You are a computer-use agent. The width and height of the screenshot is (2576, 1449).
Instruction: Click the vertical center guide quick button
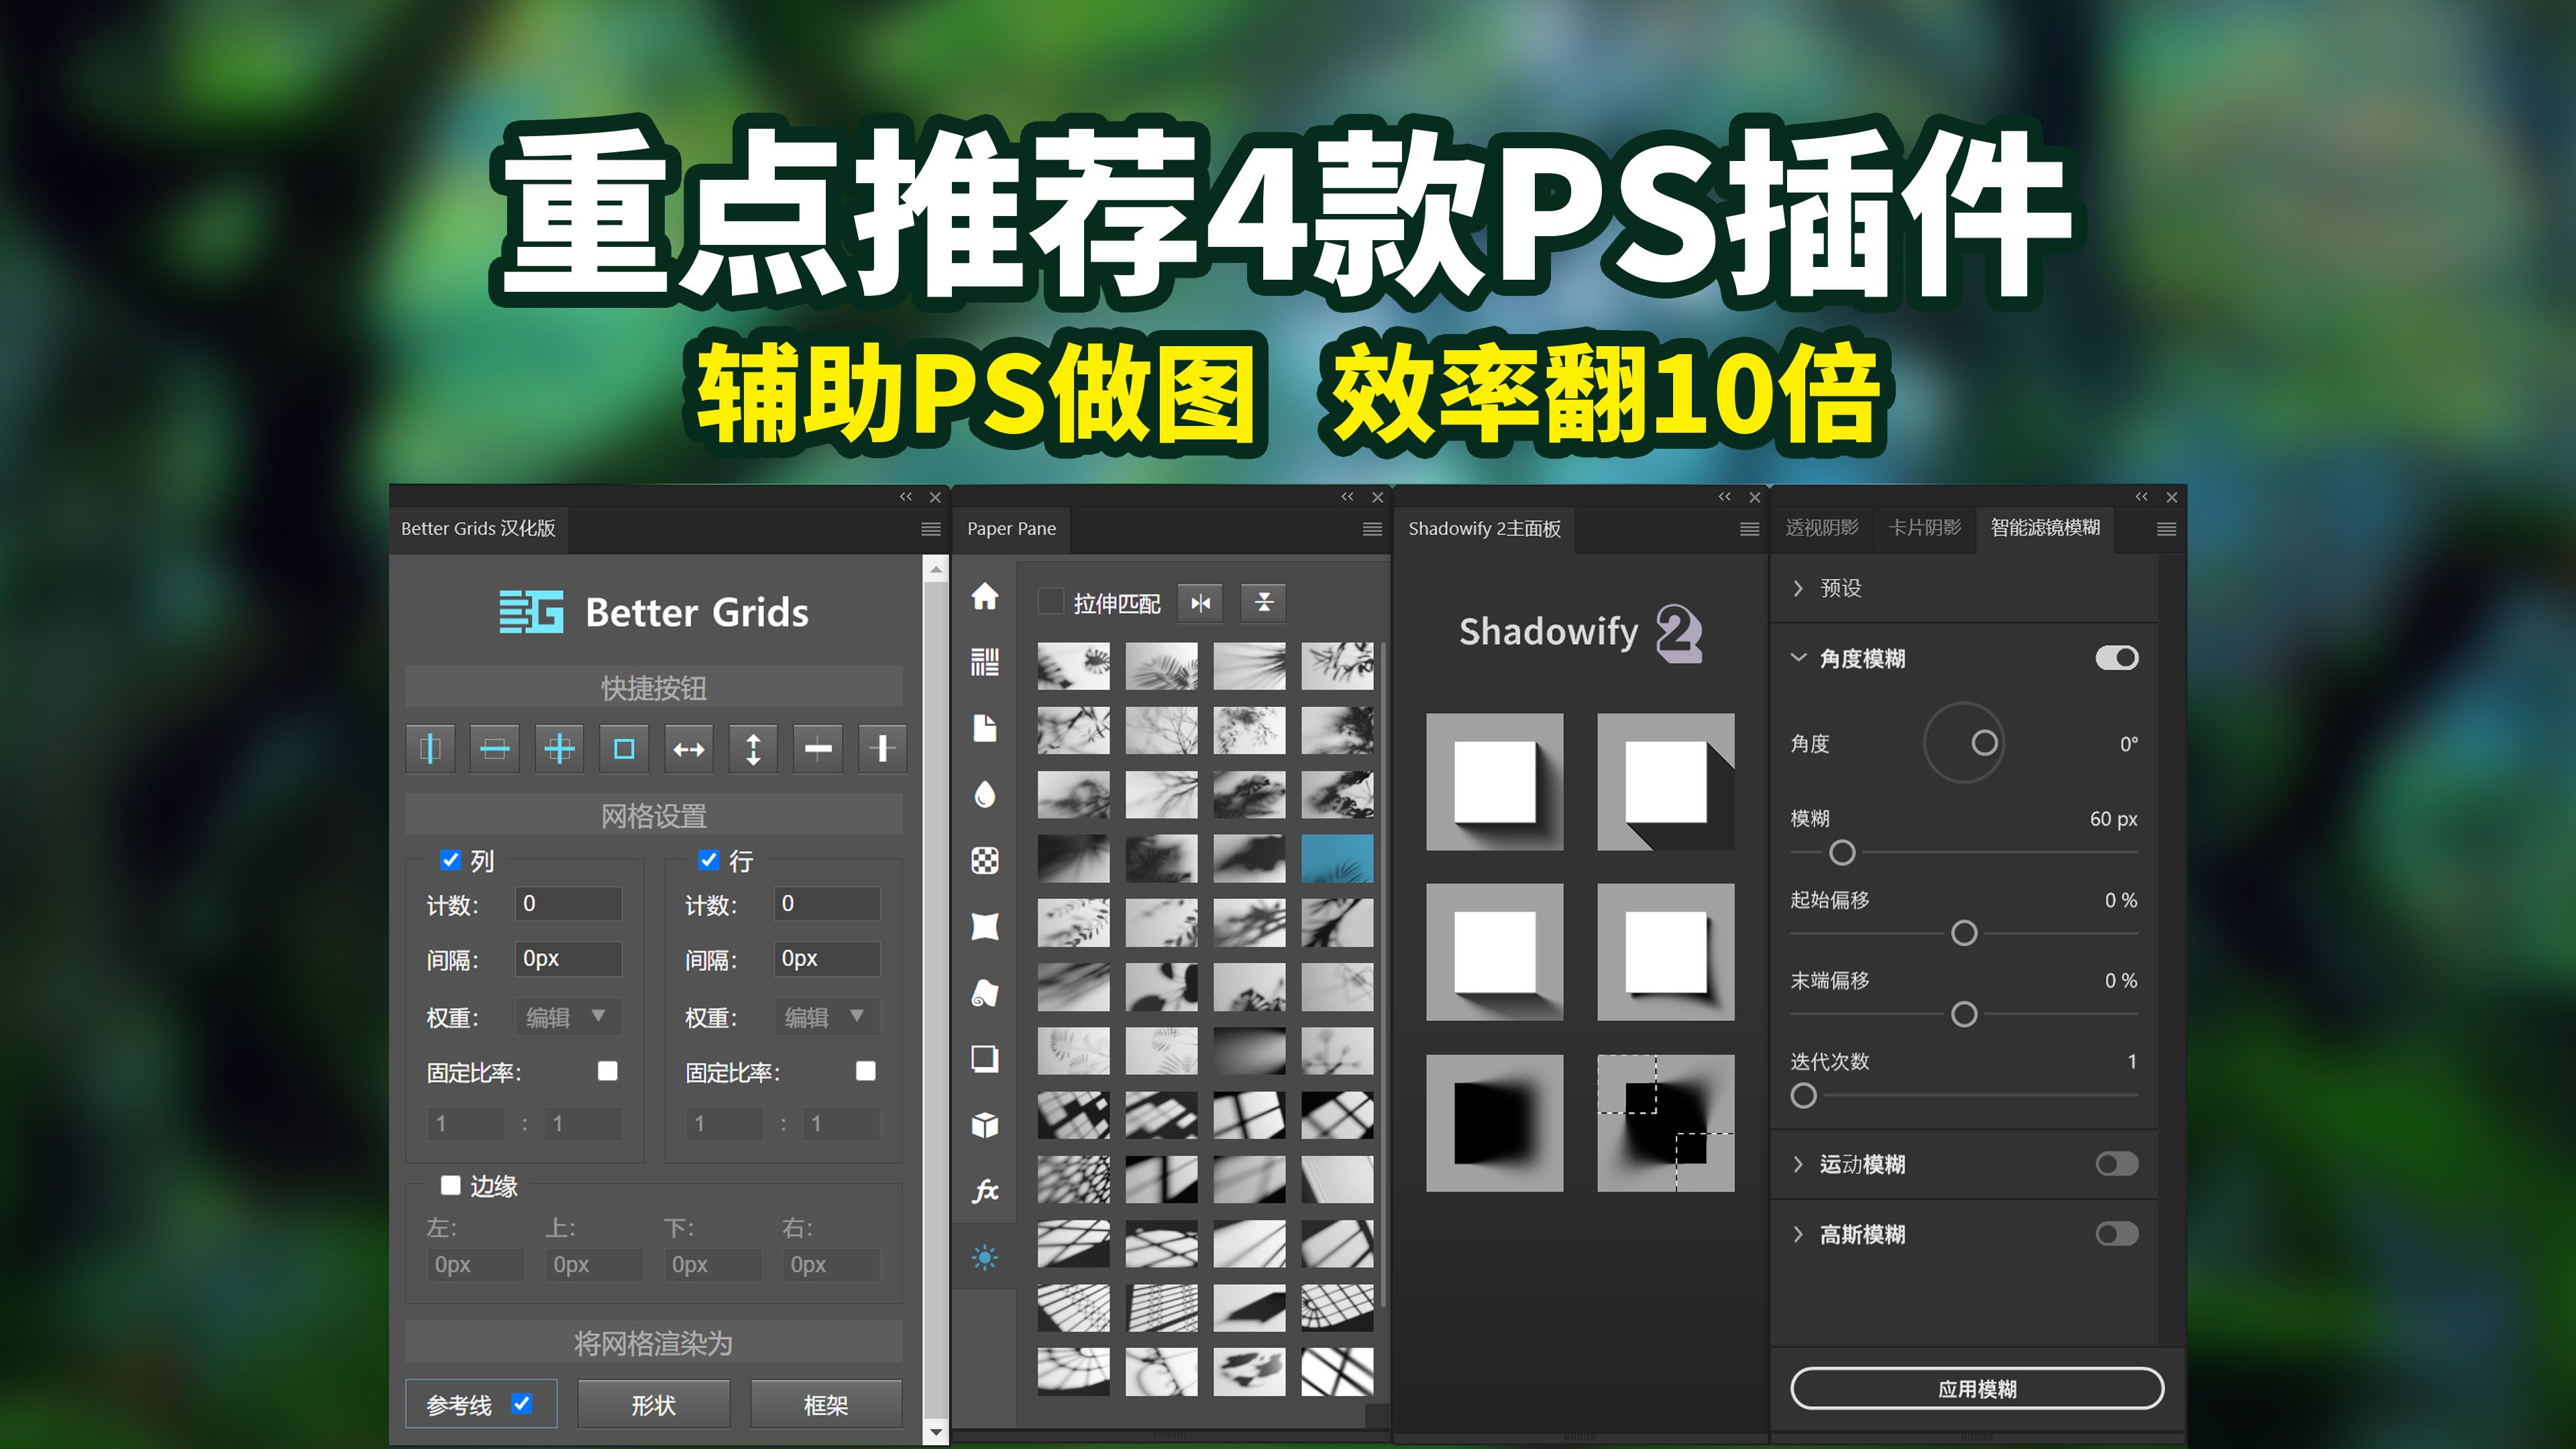point(430,748)
